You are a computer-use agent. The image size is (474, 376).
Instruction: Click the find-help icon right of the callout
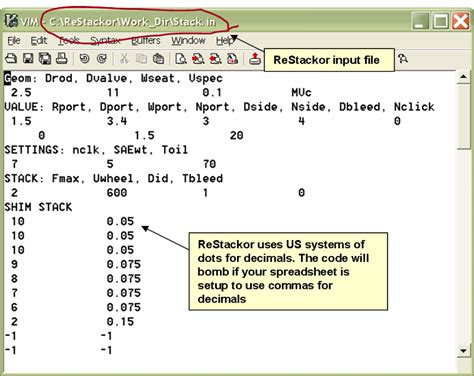point(403,59)
